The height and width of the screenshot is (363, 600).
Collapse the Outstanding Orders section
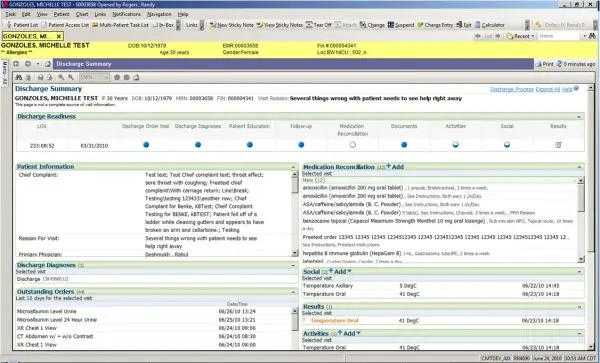(x=293, y=292)
